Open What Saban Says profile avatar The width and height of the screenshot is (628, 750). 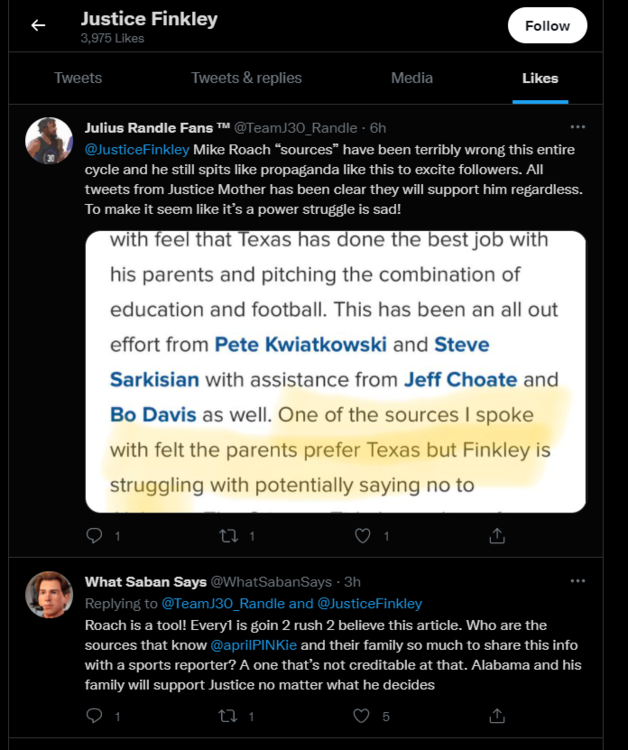[49, 595]
